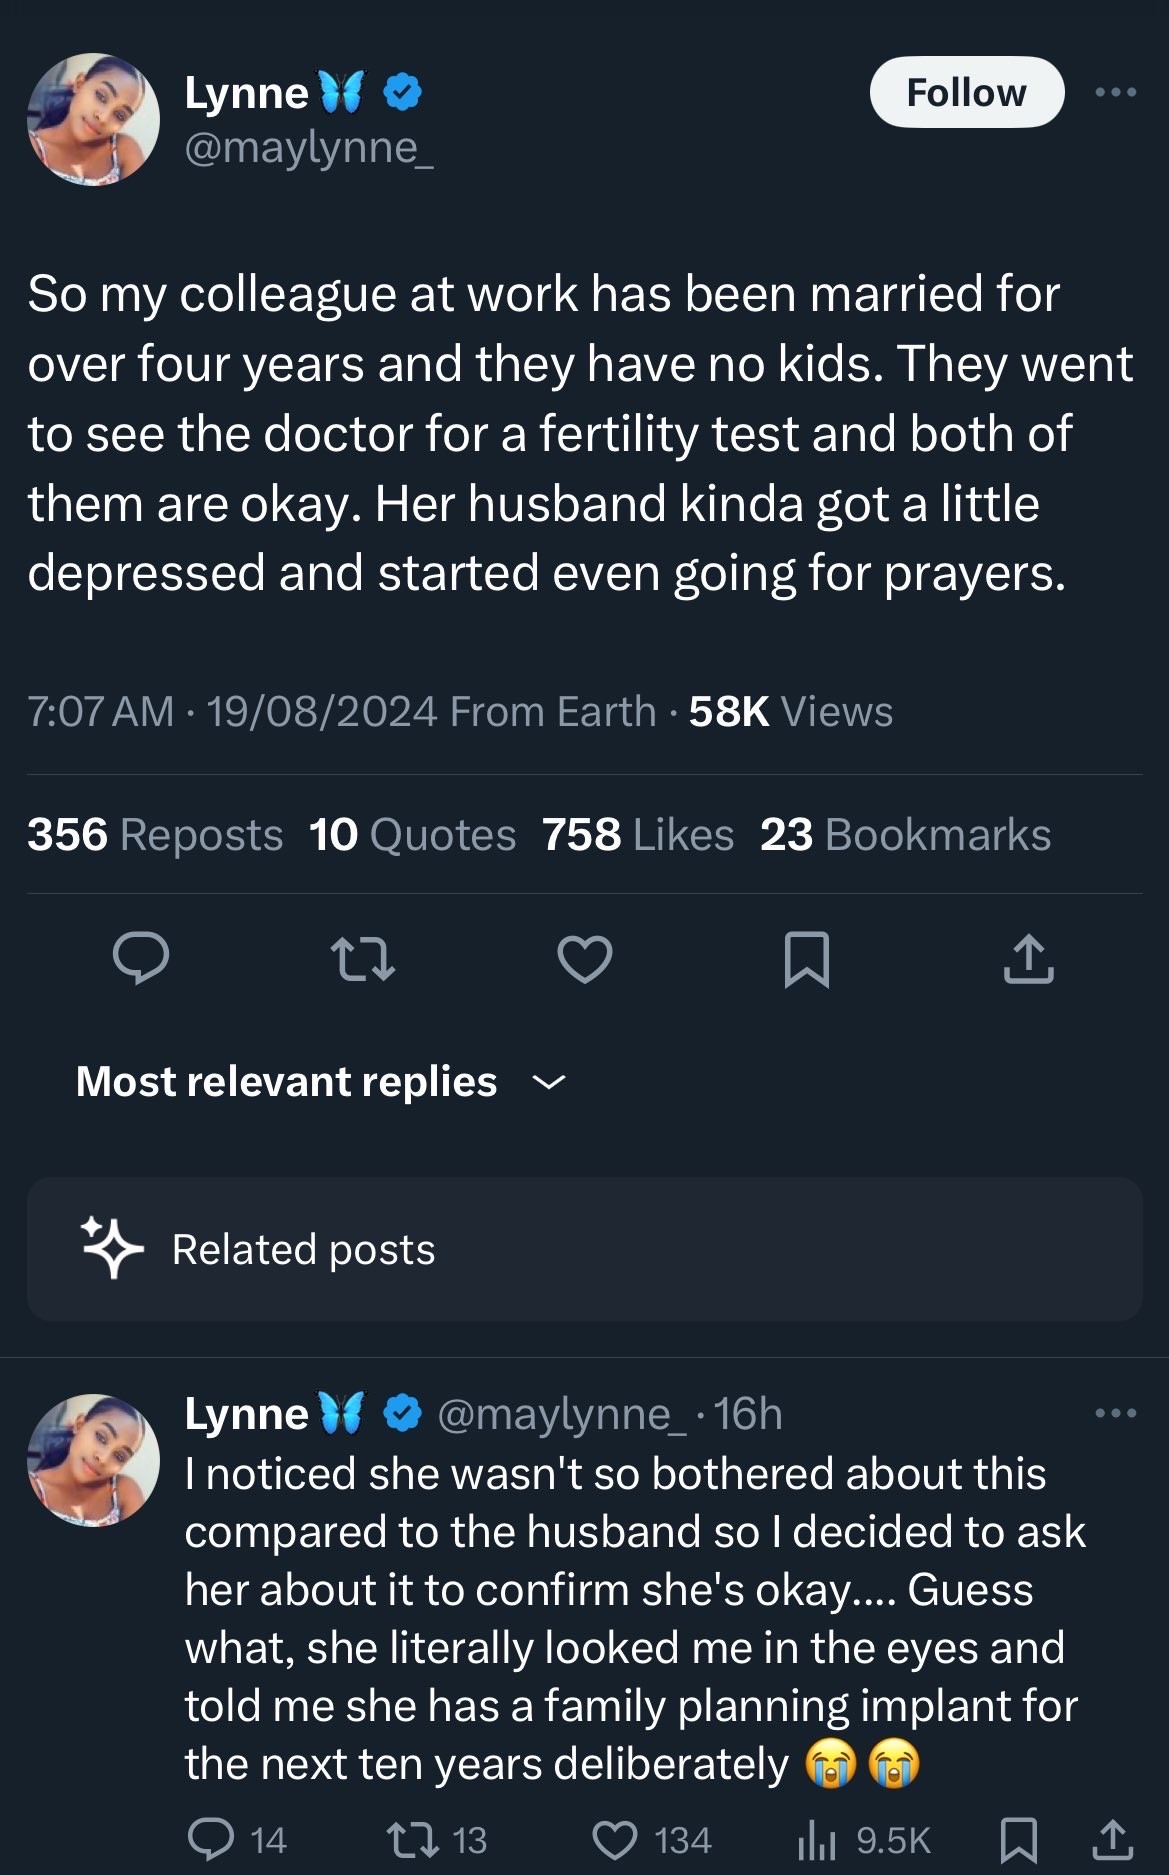Bookmark the main post
This screenshot has width=1169, height=1875.
coord(806,959)
